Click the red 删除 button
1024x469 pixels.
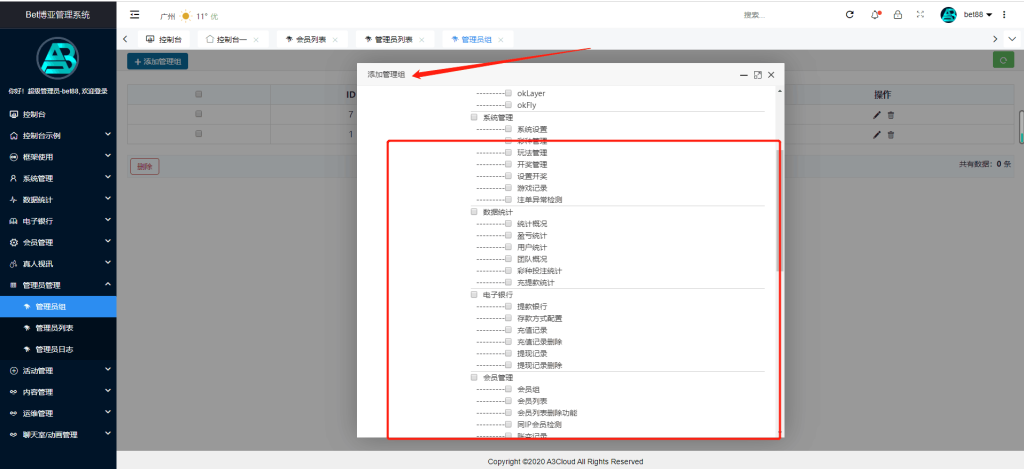(144, 166)
